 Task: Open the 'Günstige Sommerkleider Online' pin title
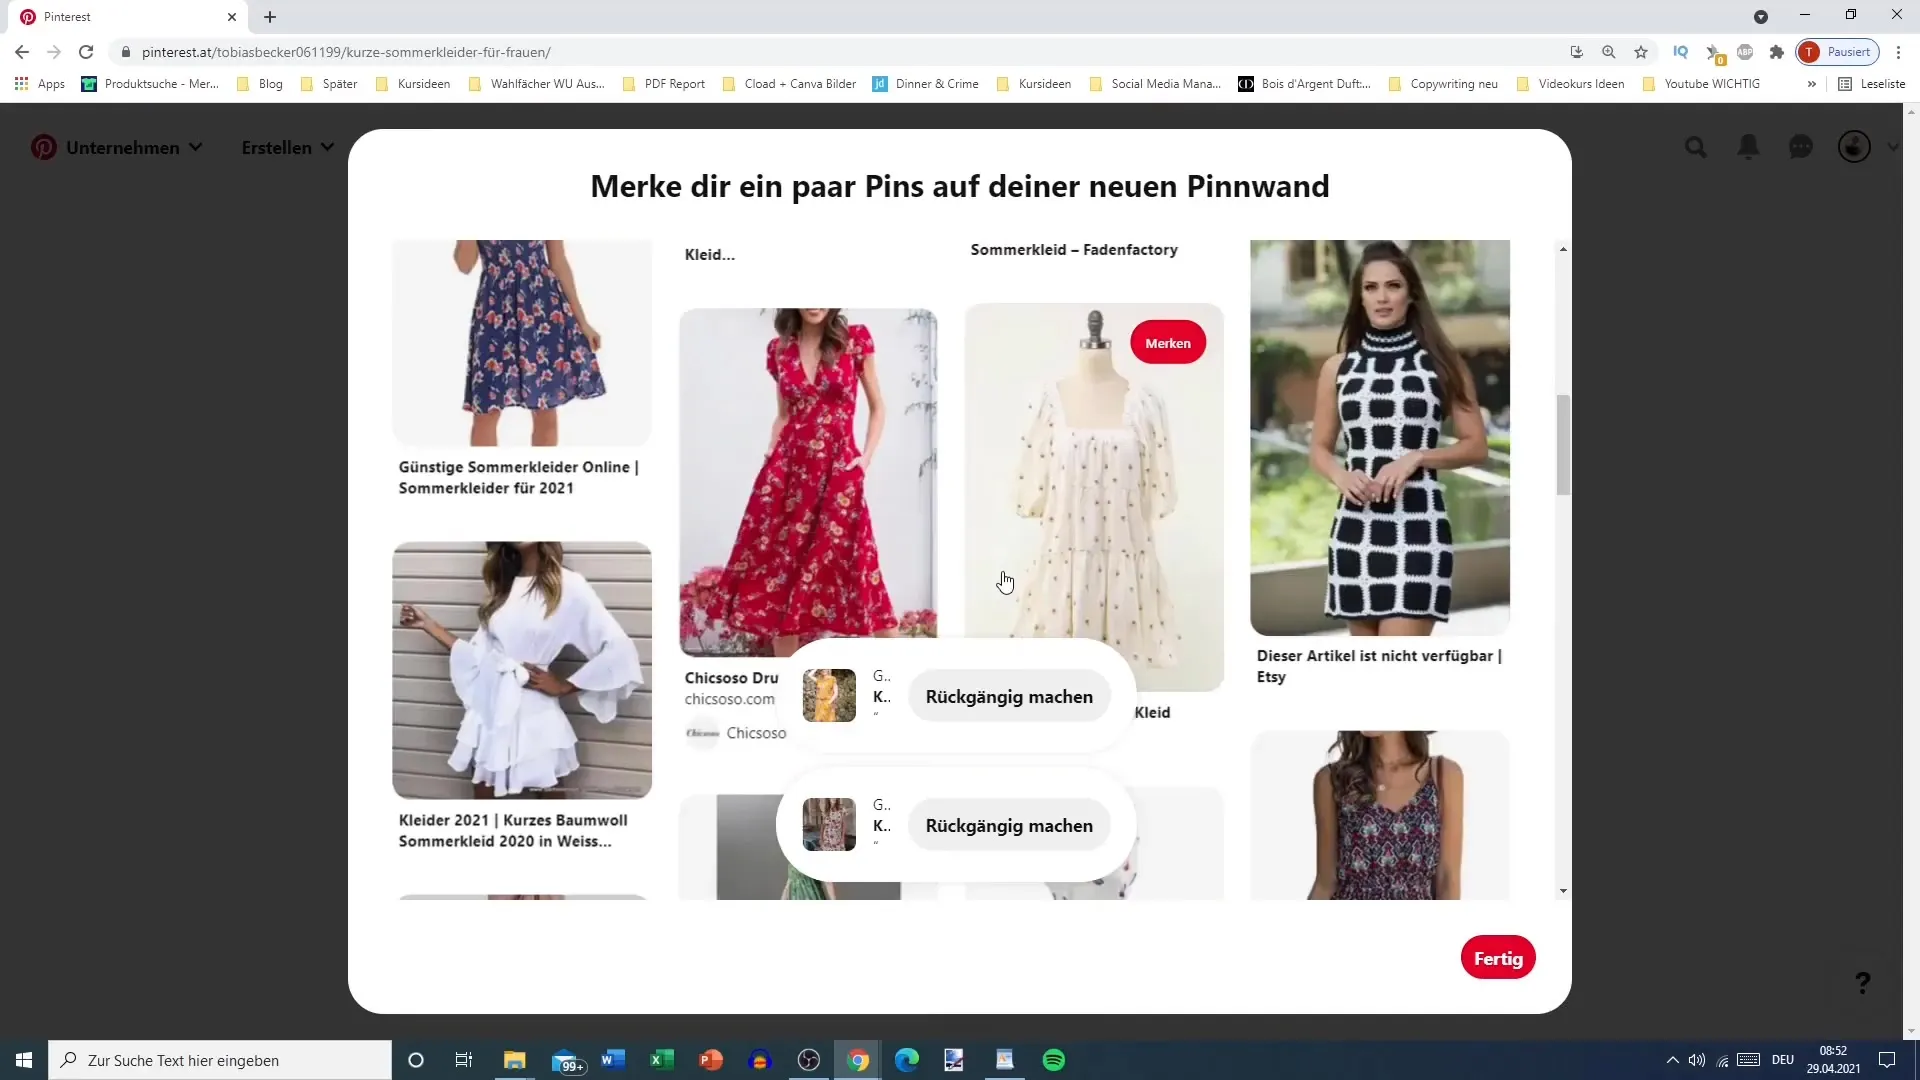coord(518,478)
